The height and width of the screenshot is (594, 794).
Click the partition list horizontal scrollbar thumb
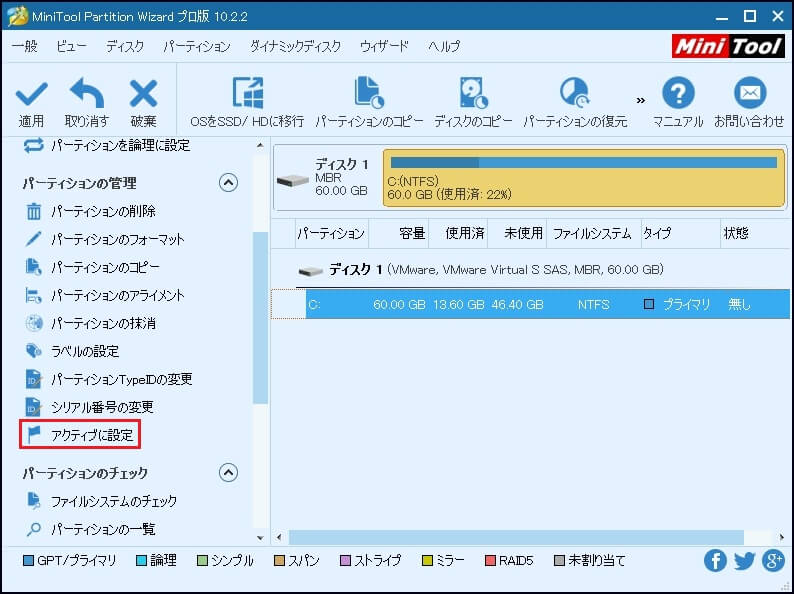click(516, 537)
